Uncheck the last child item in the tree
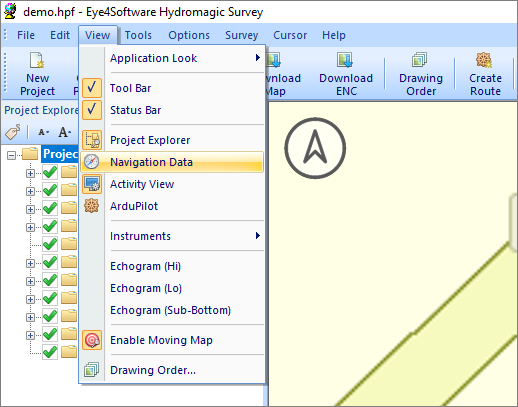Screen dimensions: 518x407 [50, 352]
